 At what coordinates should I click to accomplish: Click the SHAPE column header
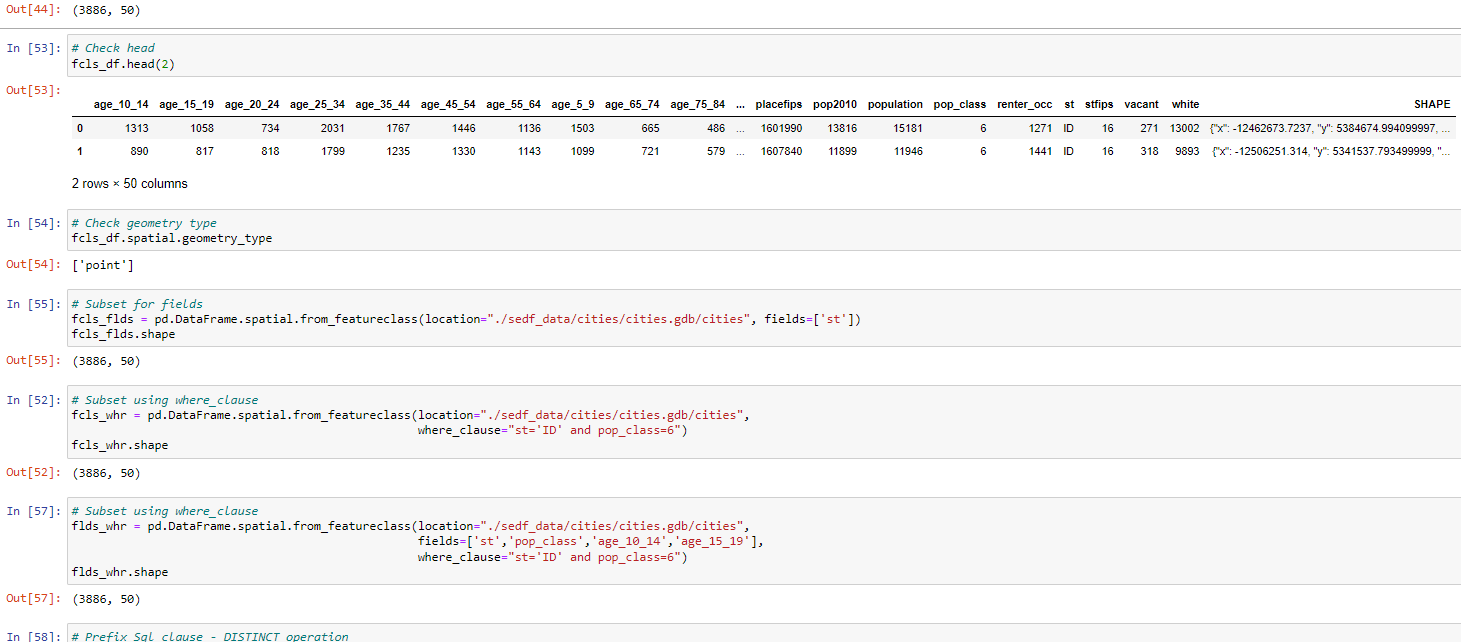1431,104
